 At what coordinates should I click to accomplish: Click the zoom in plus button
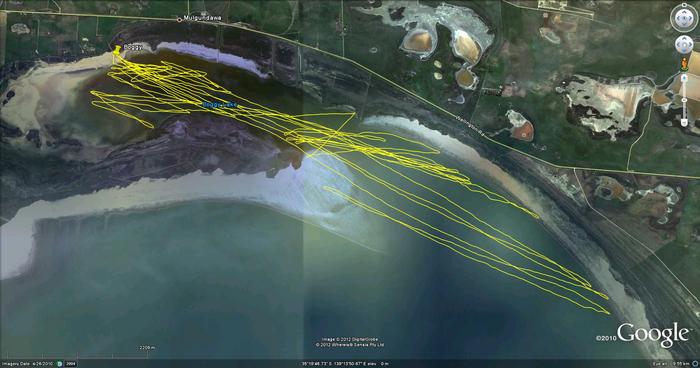click(684, 78)
